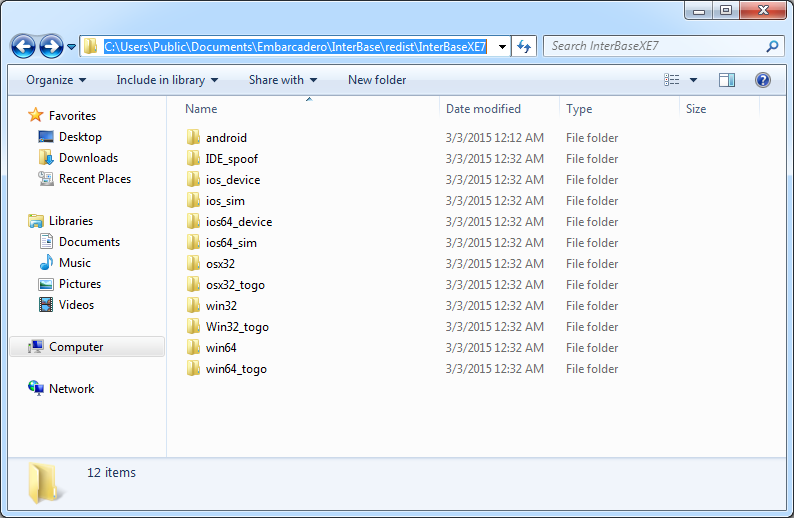Open the Organize dropdown menu

tap(56, 80)
